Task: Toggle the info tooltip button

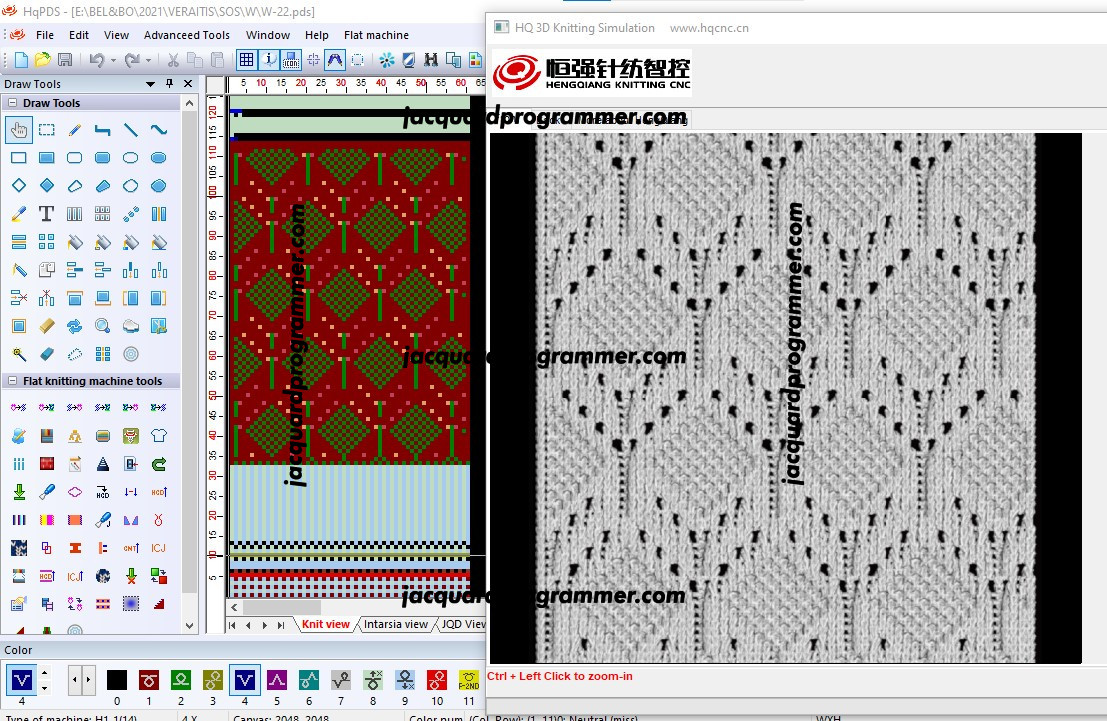Action: pyautogui.click(x=269, y=60)
